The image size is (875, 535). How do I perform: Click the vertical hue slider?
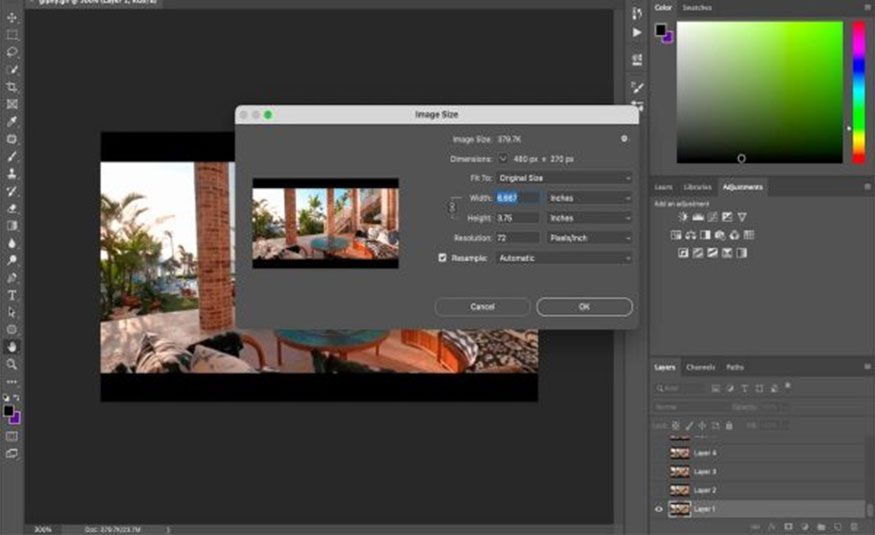point(858,90)
